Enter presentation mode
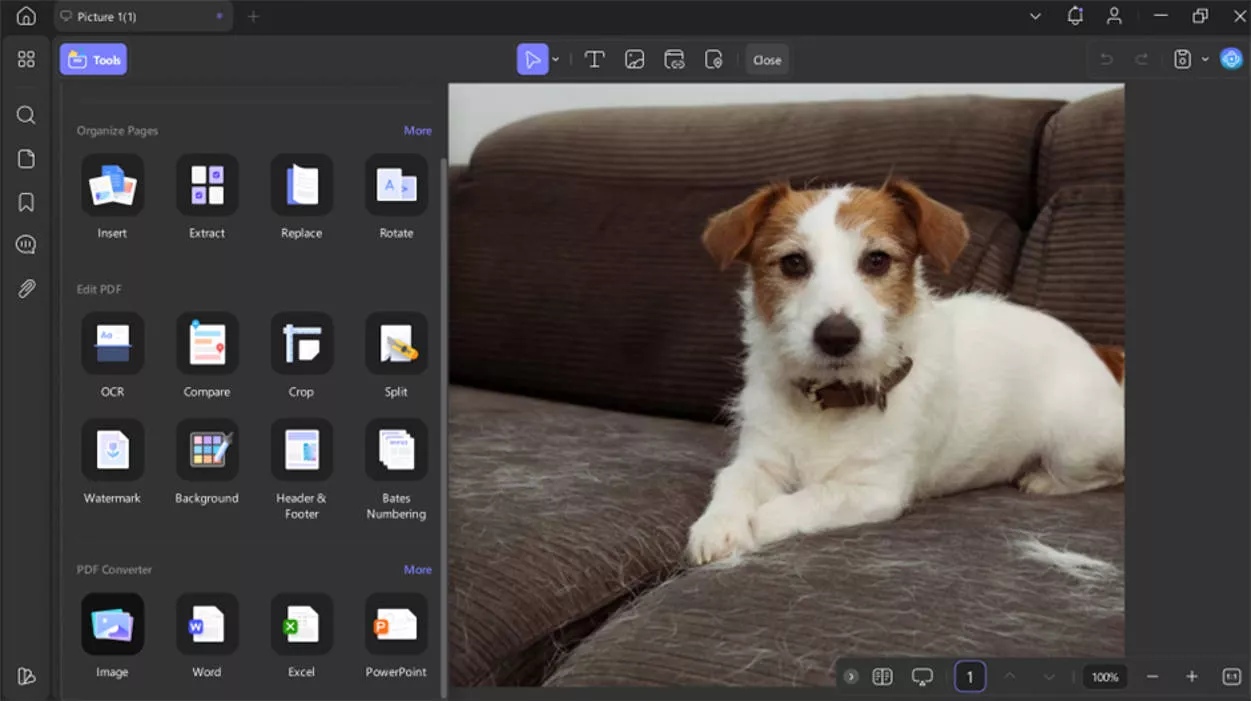Image resolution: width=1251 pixels, height=701 pixels. point(922,676)
